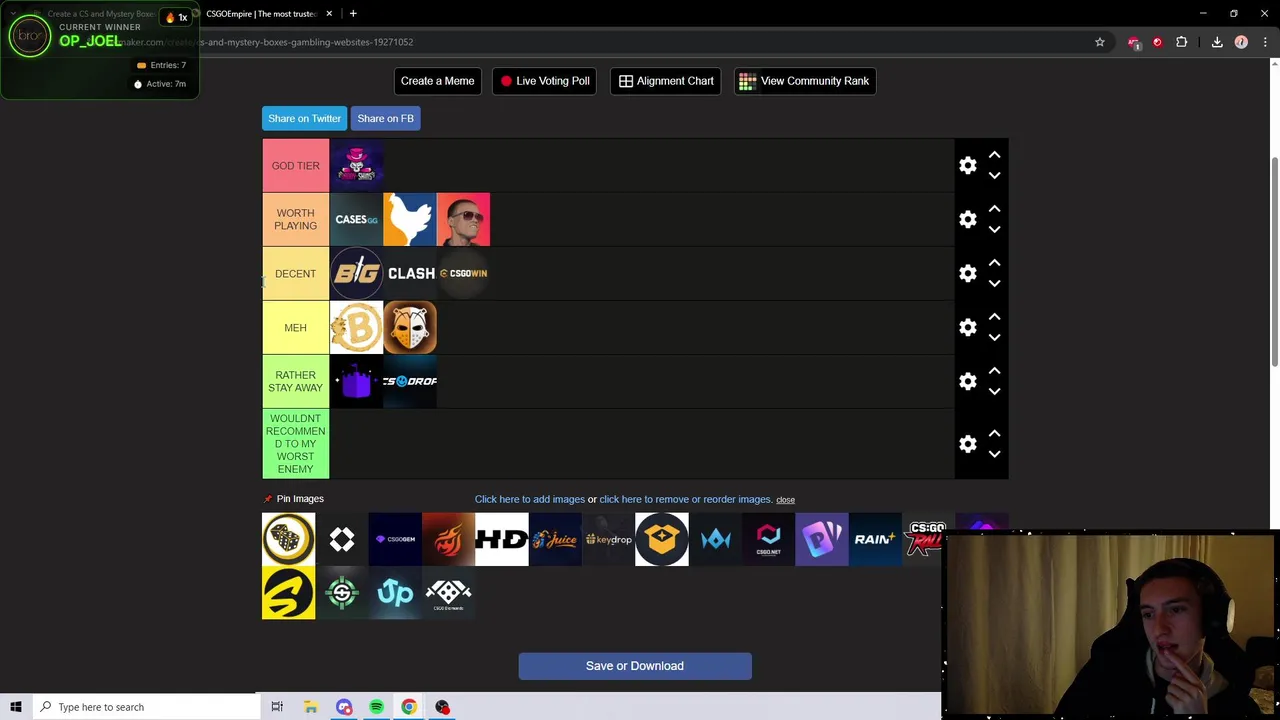Edit the GOD TIER label
Image resolution: width=1280 pixels, height=720 pixels.
[x=295, y=165]
